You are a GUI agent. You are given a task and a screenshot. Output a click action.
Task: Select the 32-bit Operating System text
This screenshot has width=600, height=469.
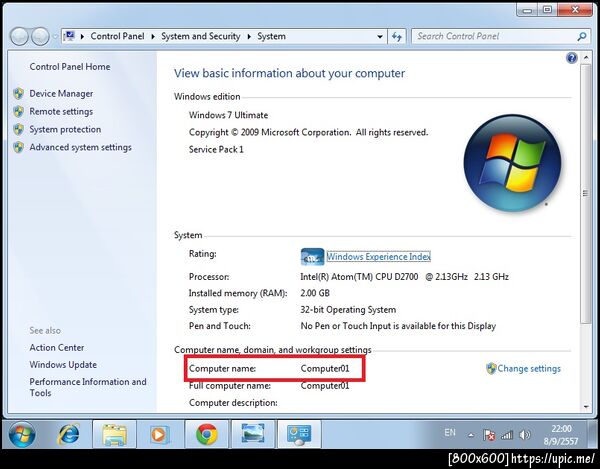tap(348, 309)
